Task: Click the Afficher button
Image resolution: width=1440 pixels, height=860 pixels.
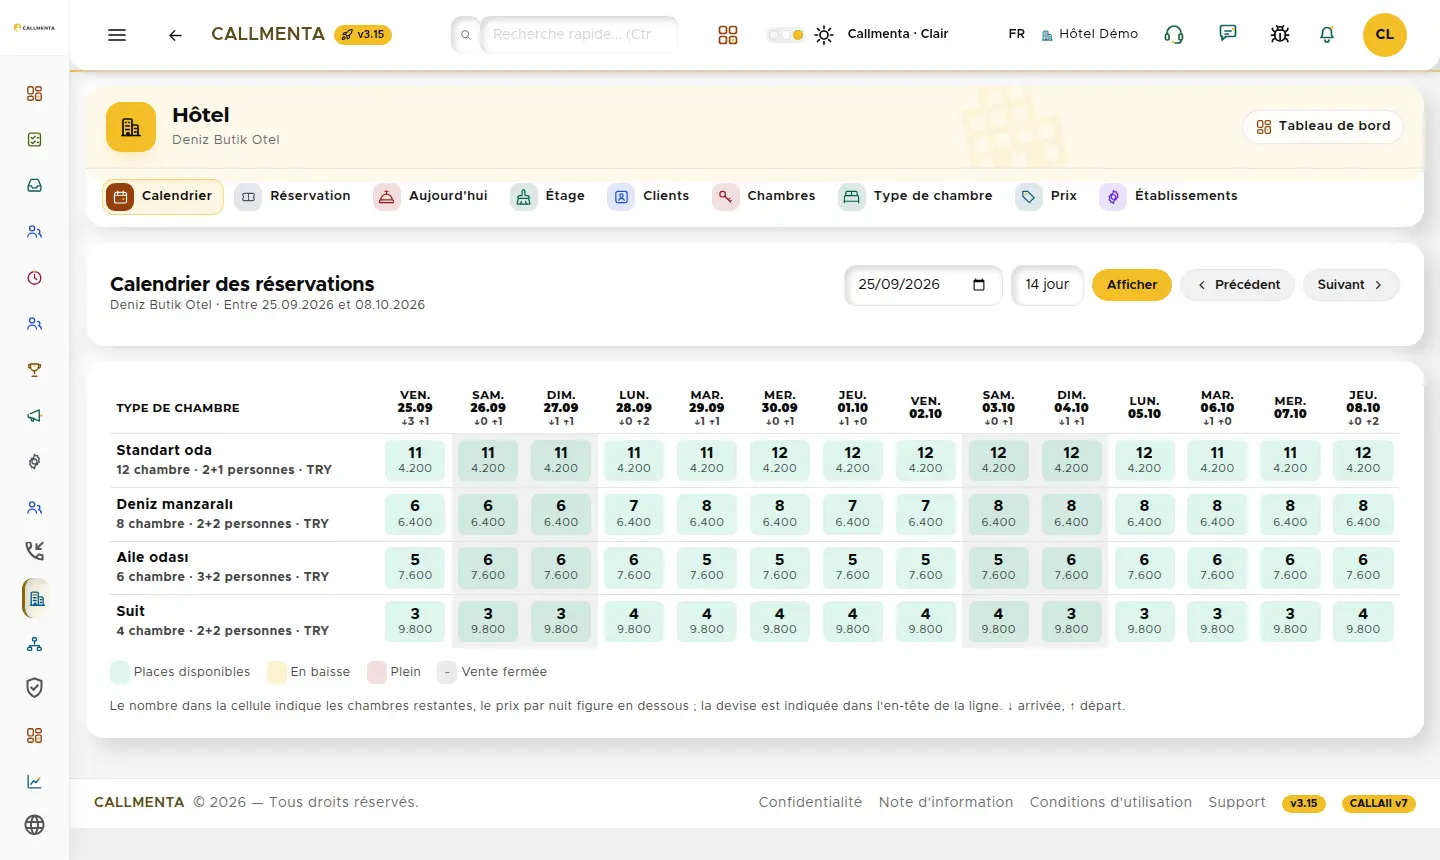Action: click(1132, 285)
